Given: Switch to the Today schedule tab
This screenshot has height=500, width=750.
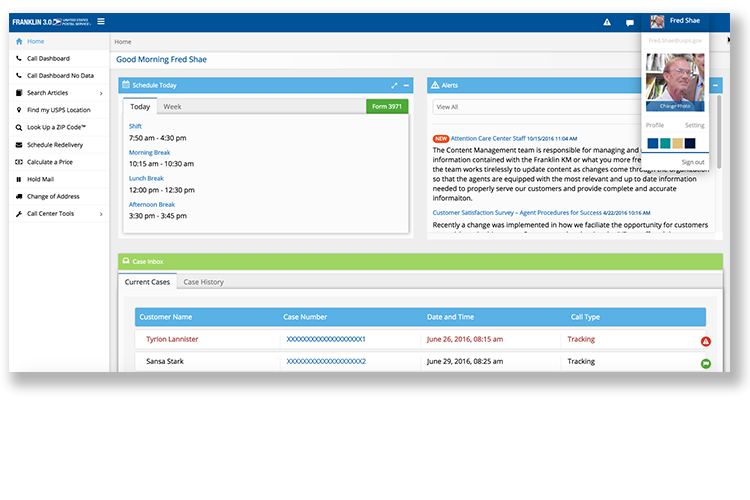Looking at the screenshot, I should point(140,107).
